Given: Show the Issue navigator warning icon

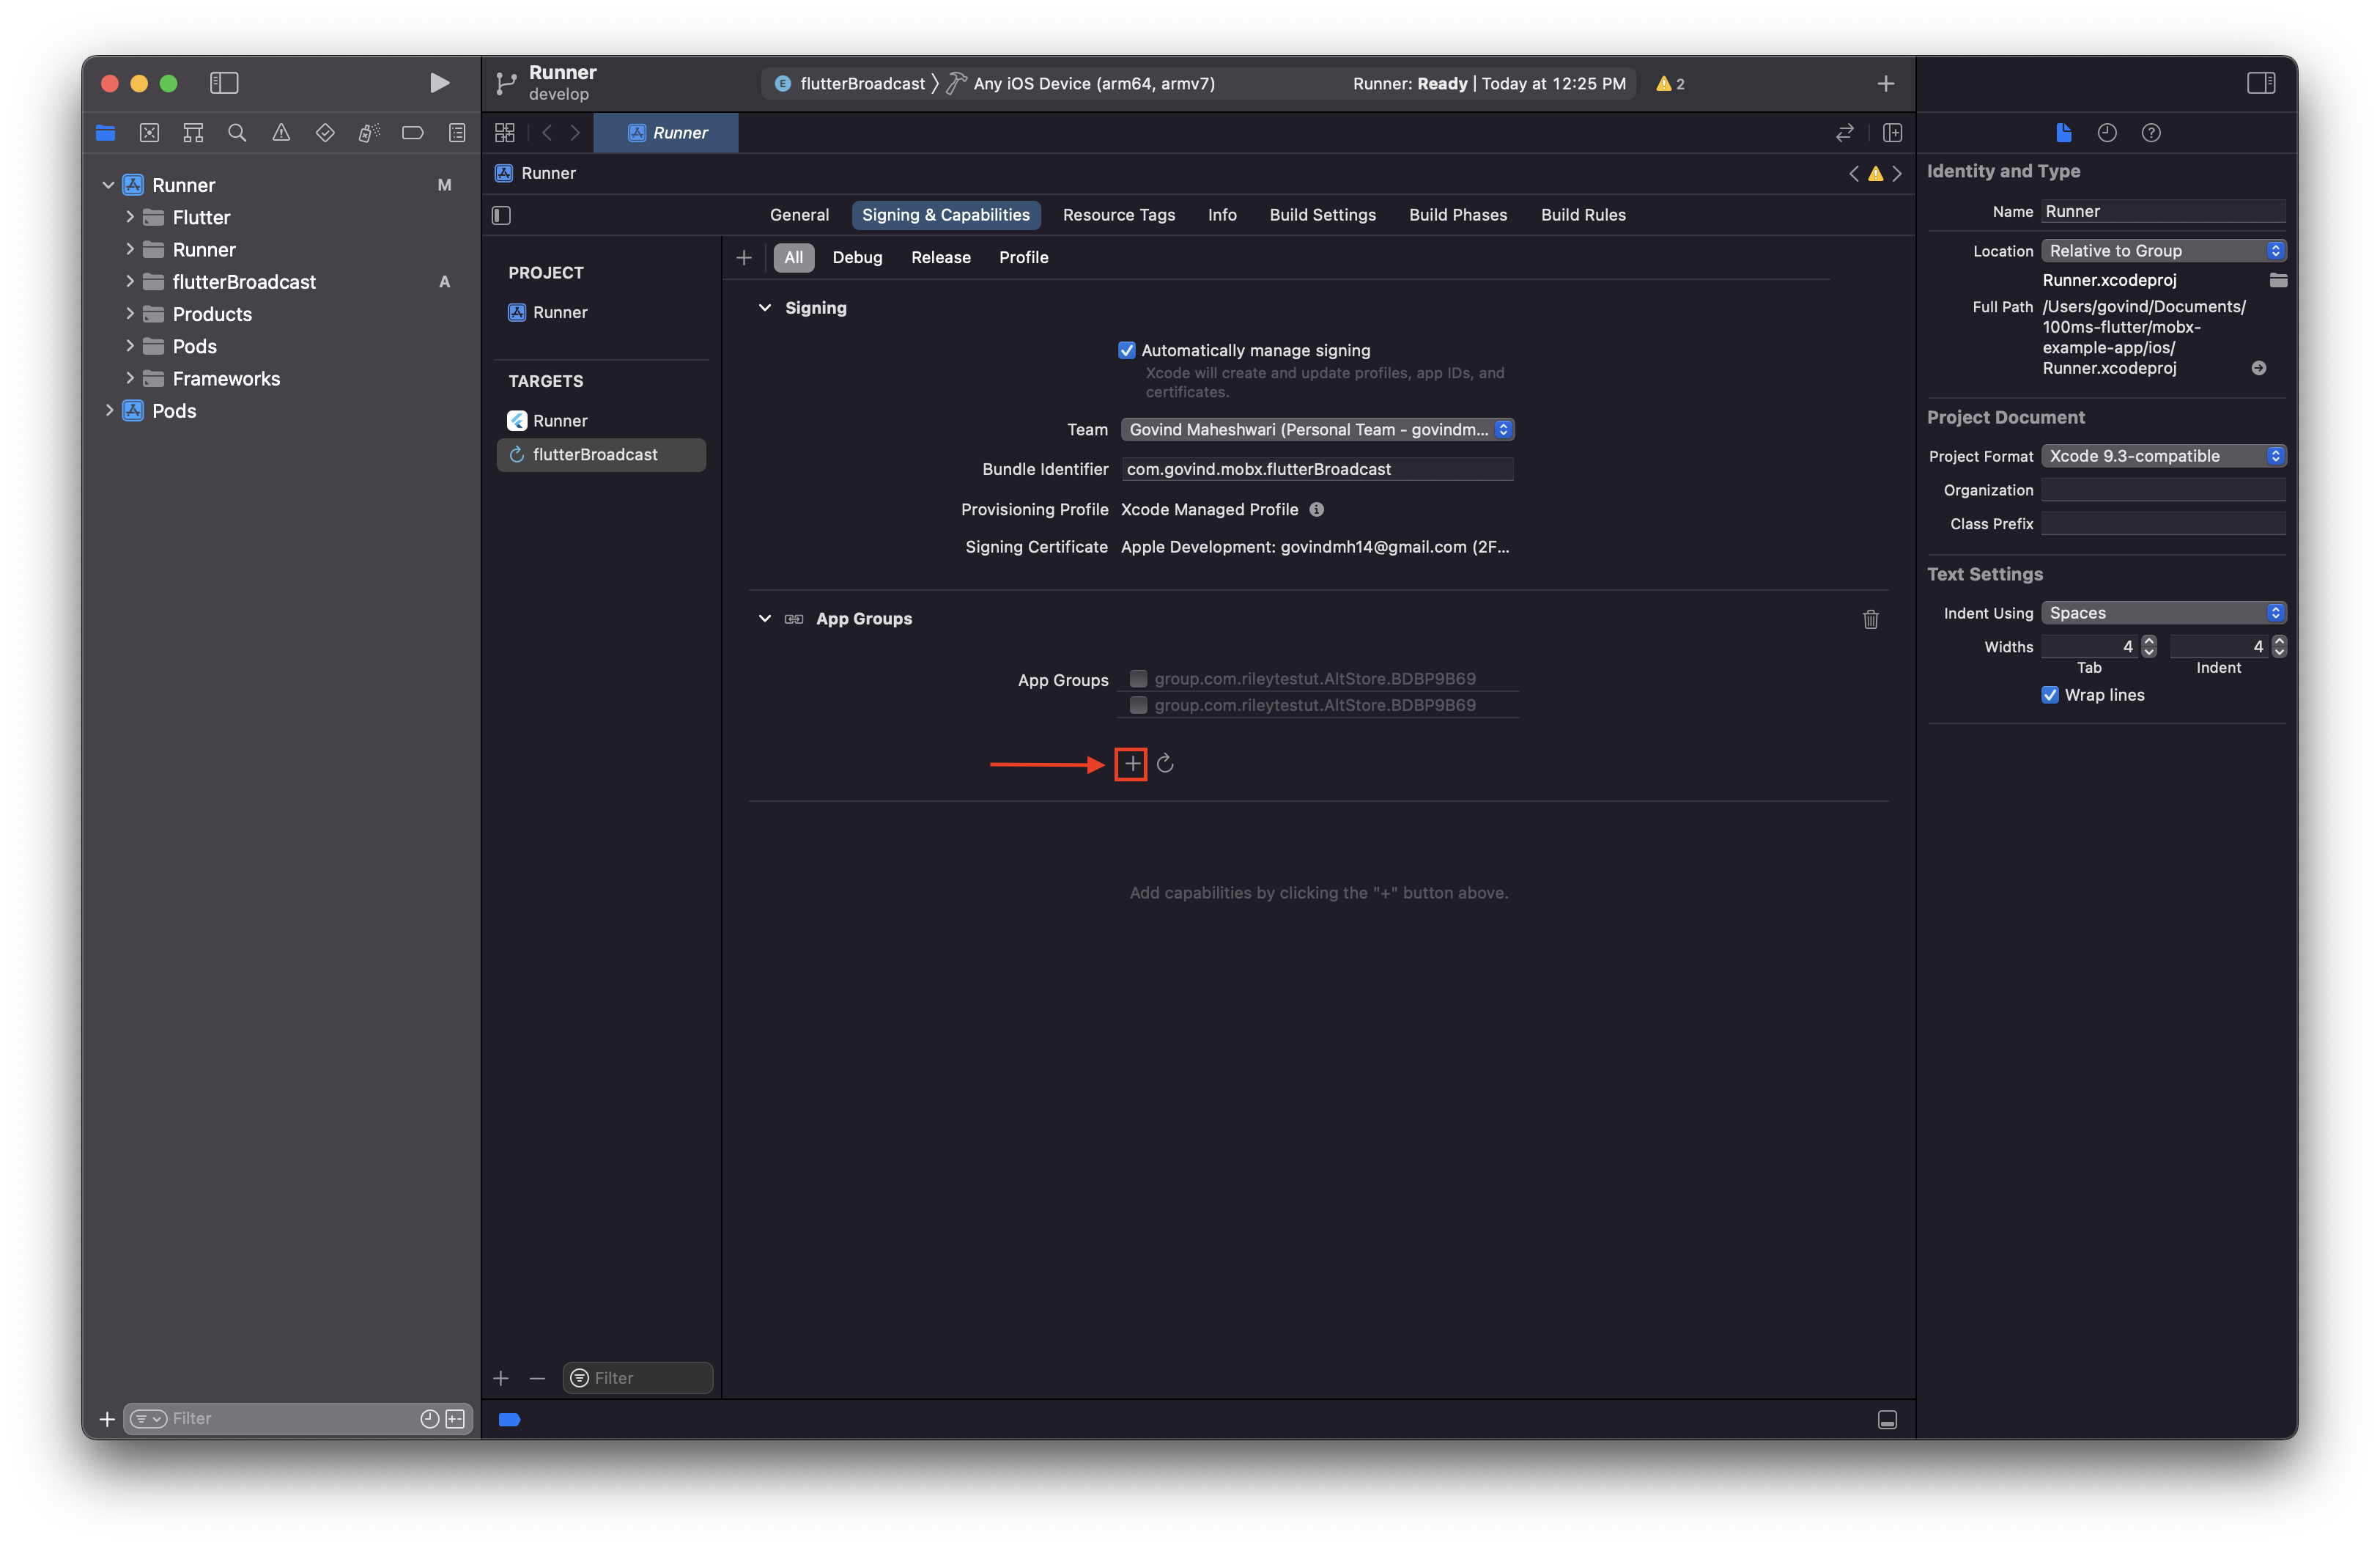Looking at the screenshot, I should click(281, 132).
